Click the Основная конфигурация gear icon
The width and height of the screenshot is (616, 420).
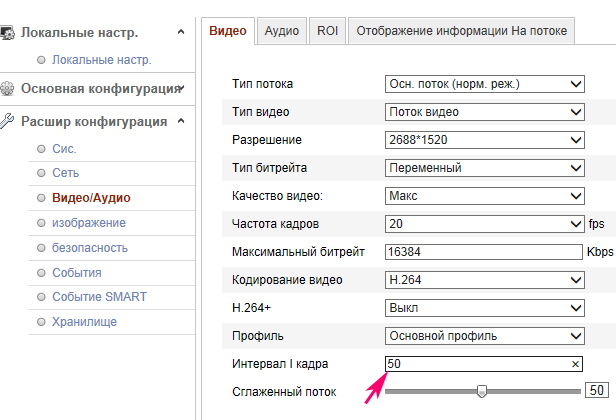(7, 88)
